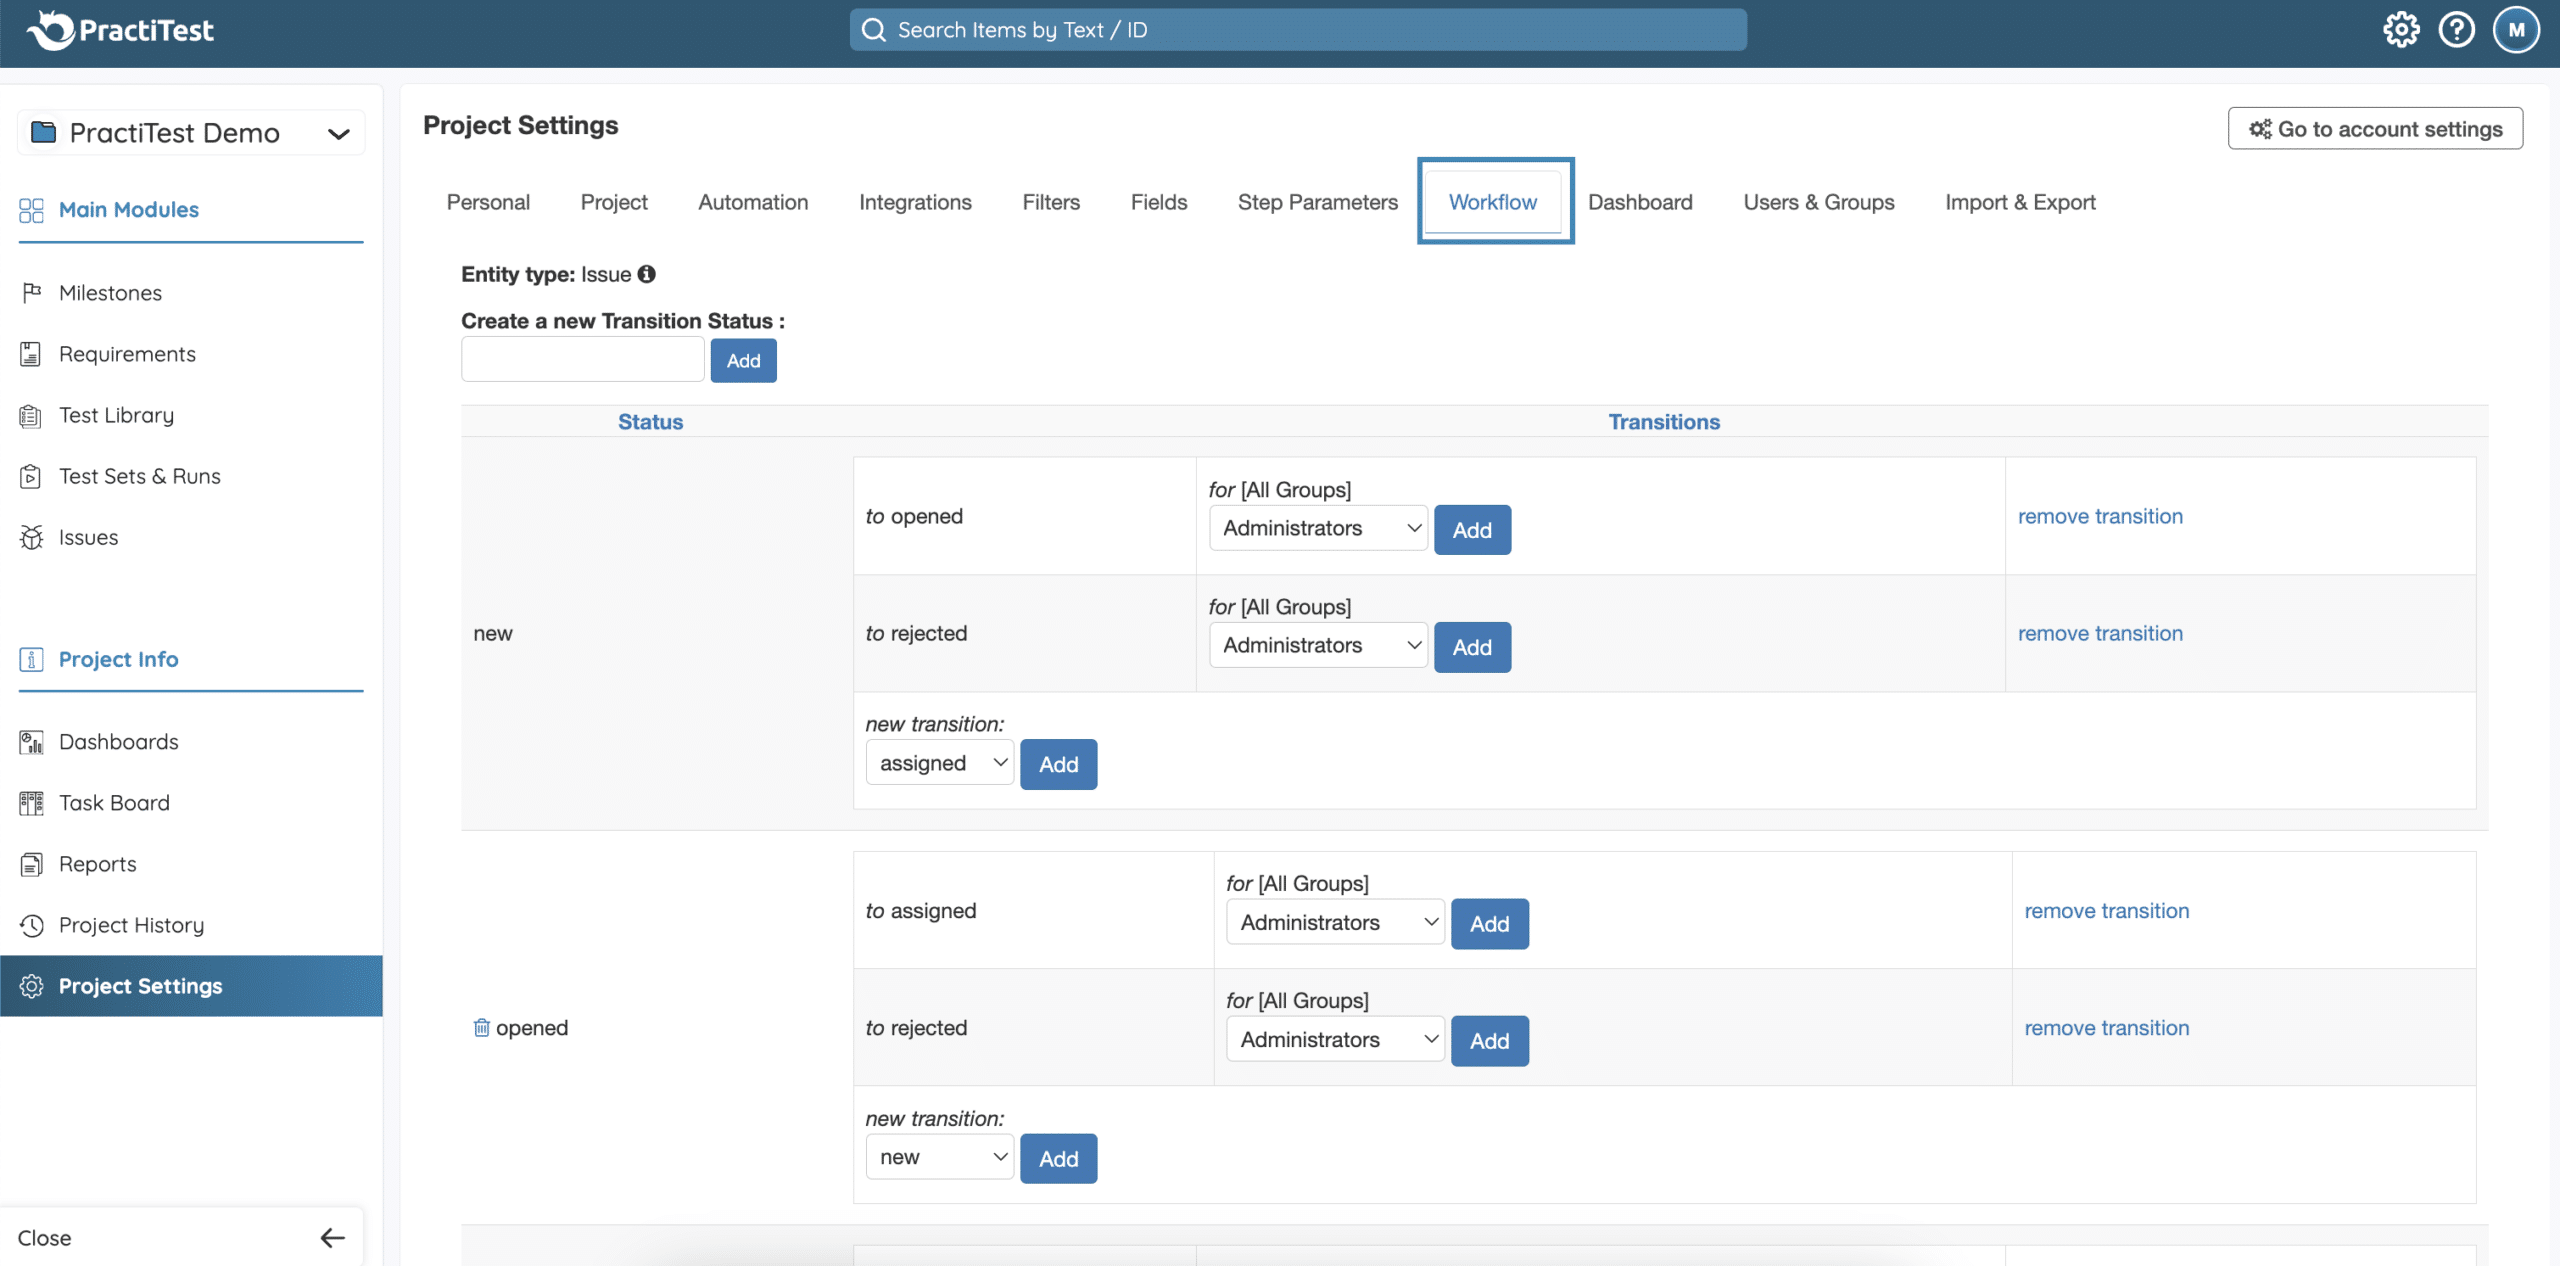Open 'new' transition dropdown under opened status
Viewport: 2560px width, 1266px height.
(940, 1157)
